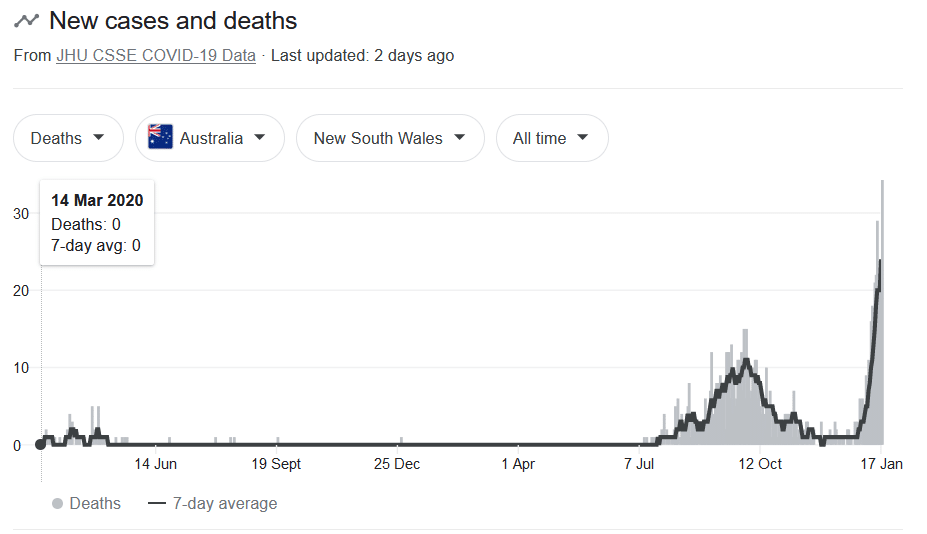Click the arrow beside New South Wales
927x534 pixels.
pos(459,137)
